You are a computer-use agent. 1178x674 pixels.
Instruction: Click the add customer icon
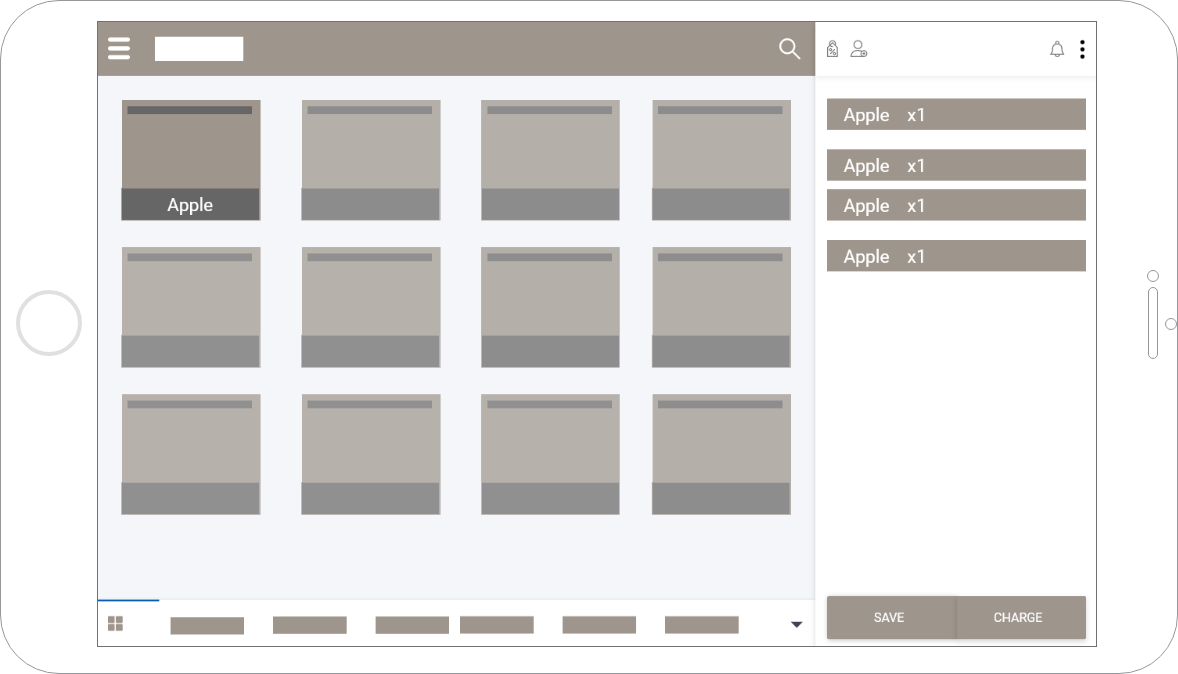tap(858, 49)
